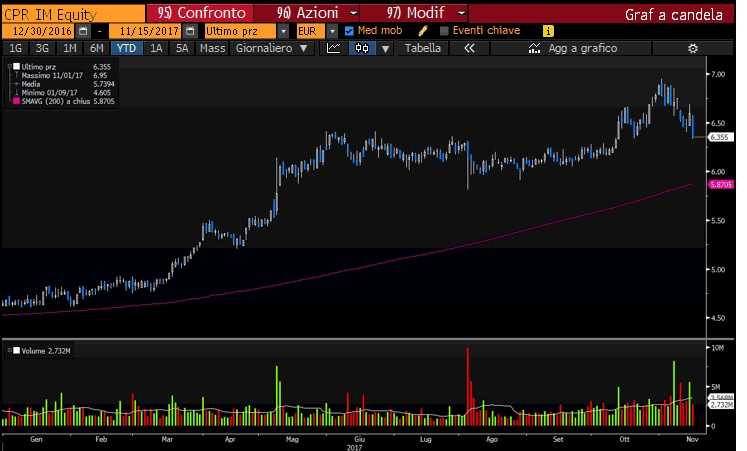
Task: Click the start date field 12/30/2016
Action: point(38,31)
